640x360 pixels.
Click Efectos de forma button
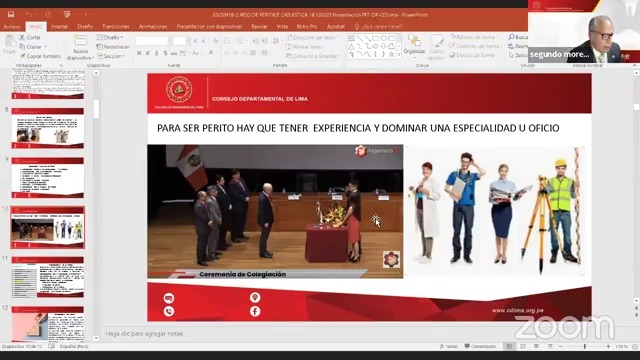point(472,55)
